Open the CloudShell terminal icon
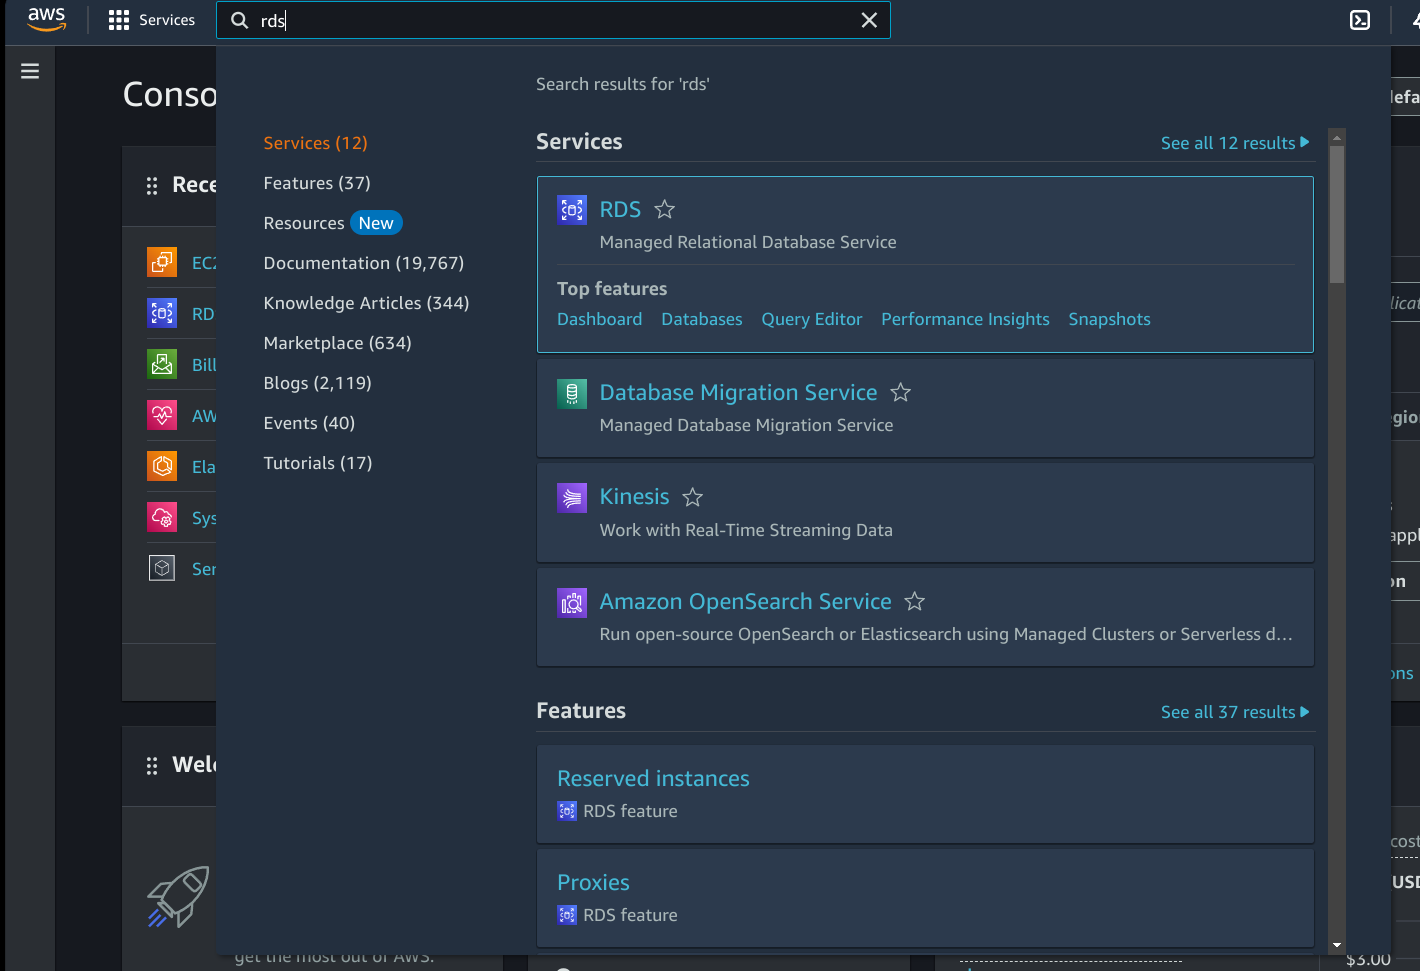Viewport: 1420px width, 971px height. tap(1360, 20)
